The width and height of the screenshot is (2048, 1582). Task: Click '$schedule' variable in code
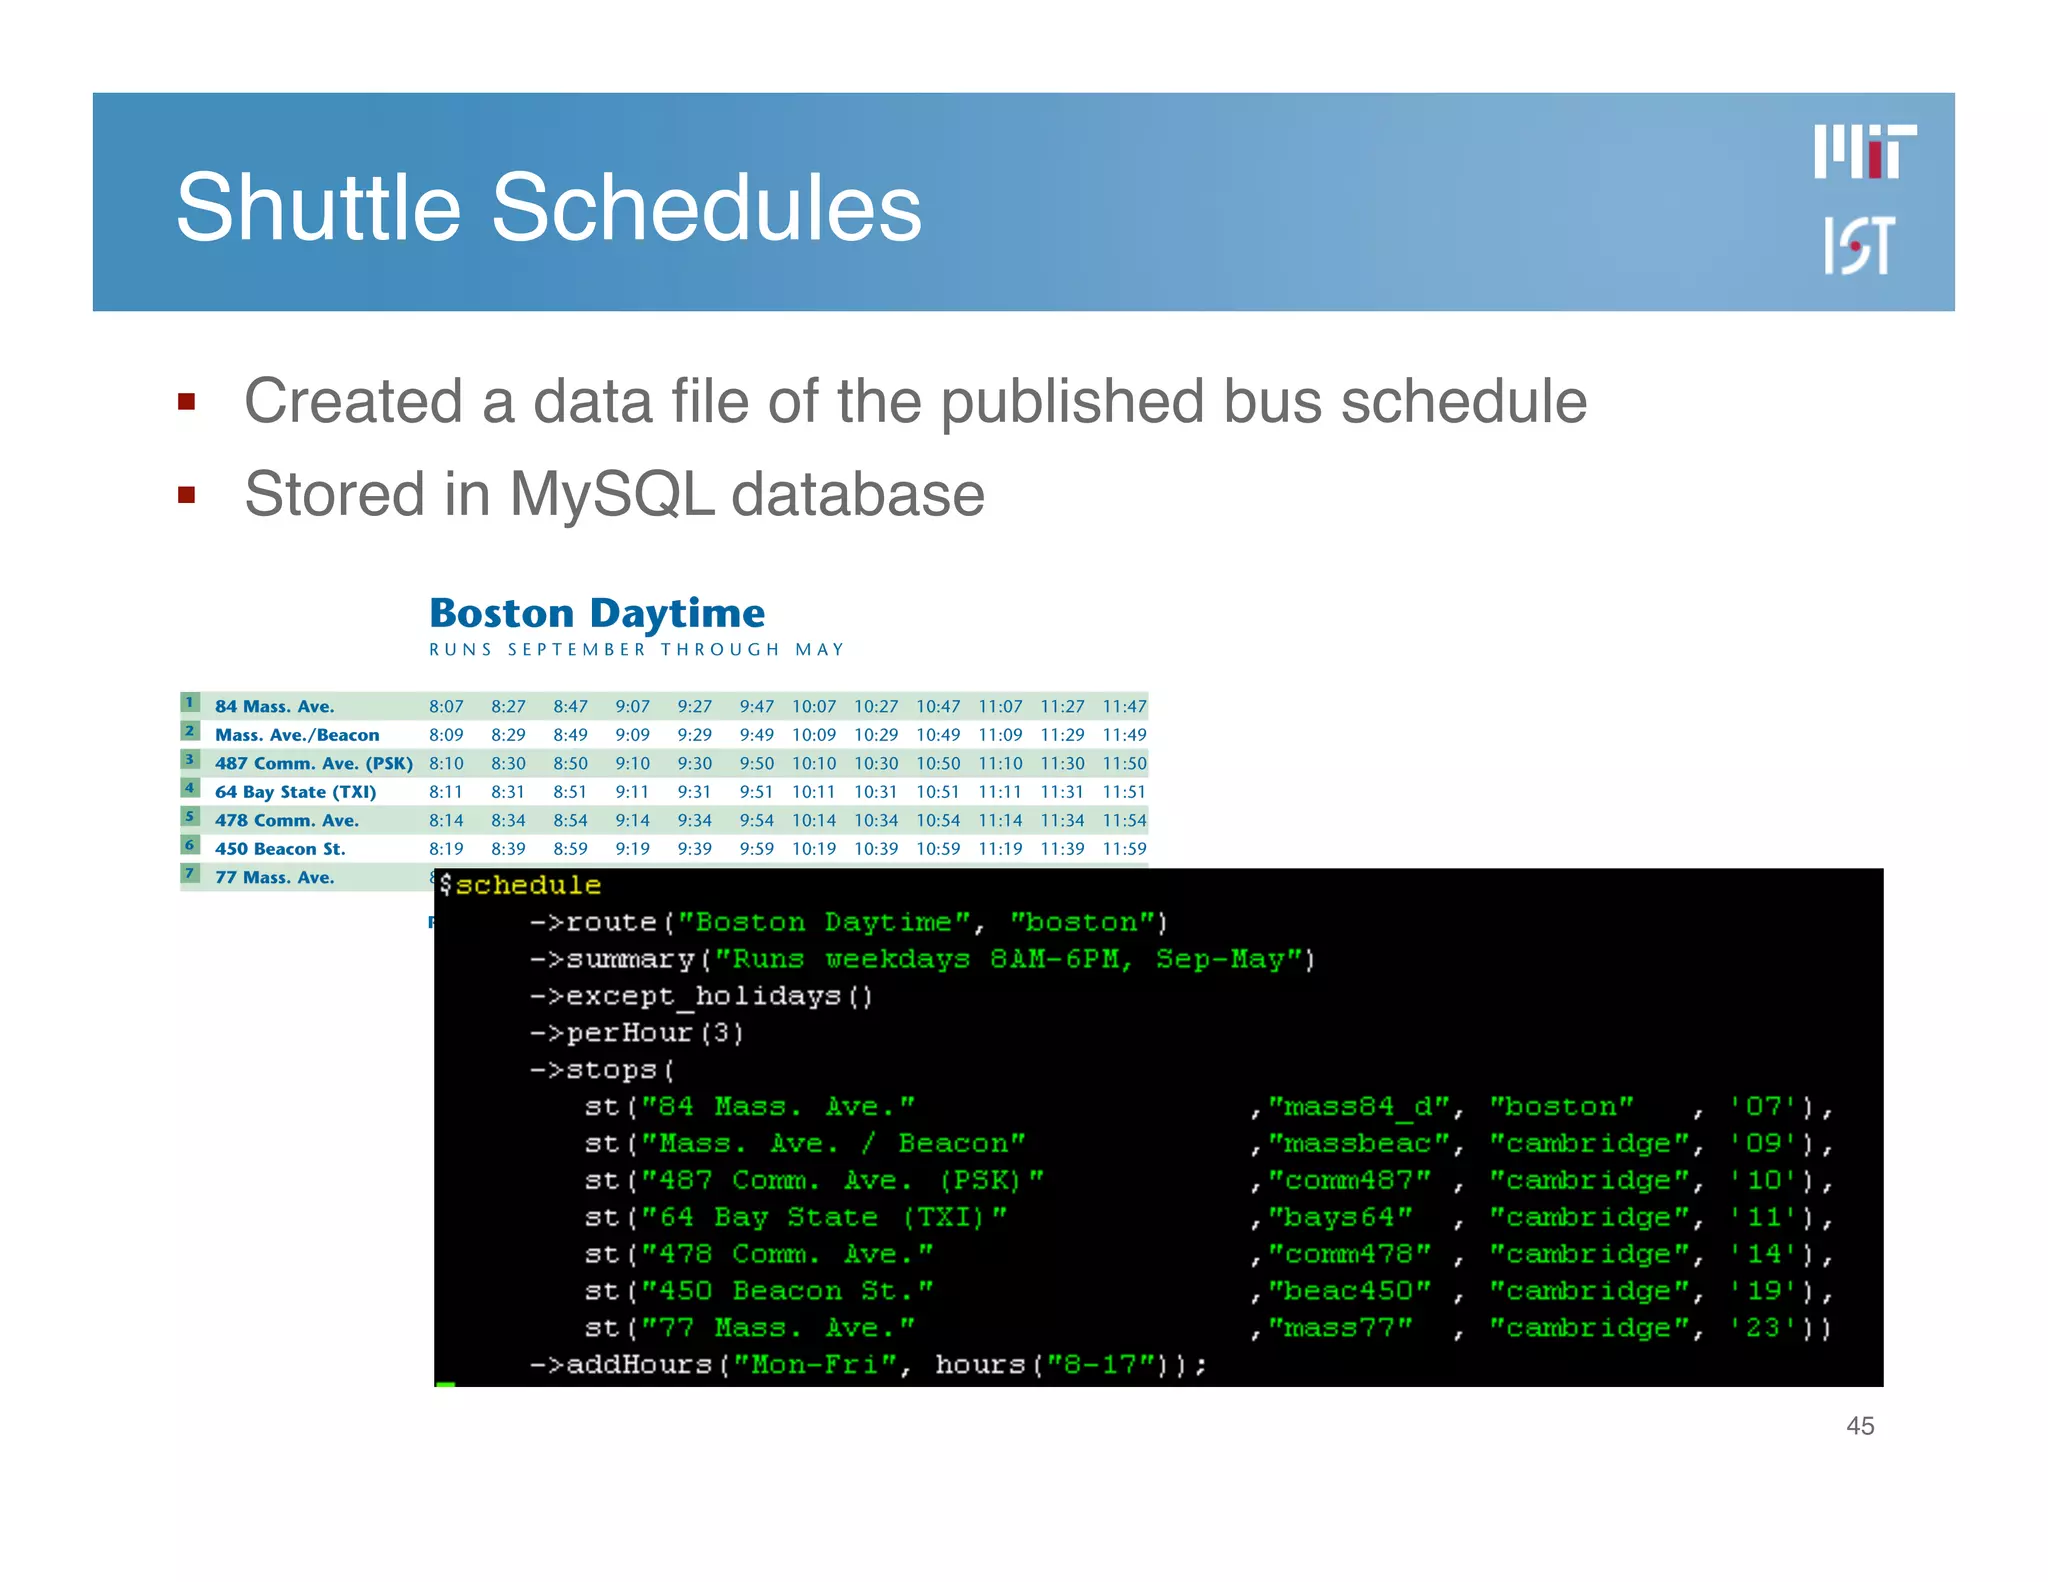point(520,886)
